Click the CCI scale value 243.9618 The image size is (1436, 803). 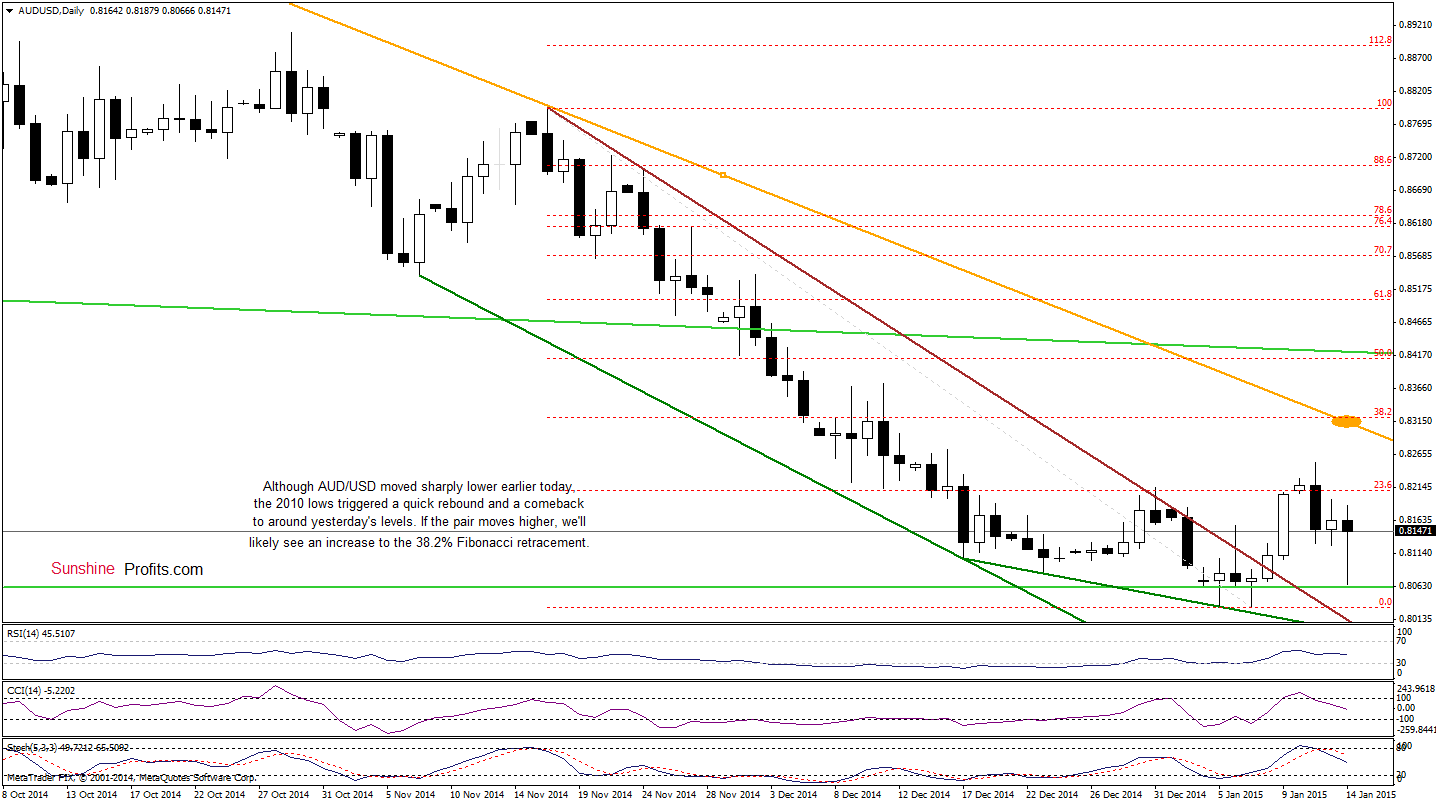(1415, 688)
